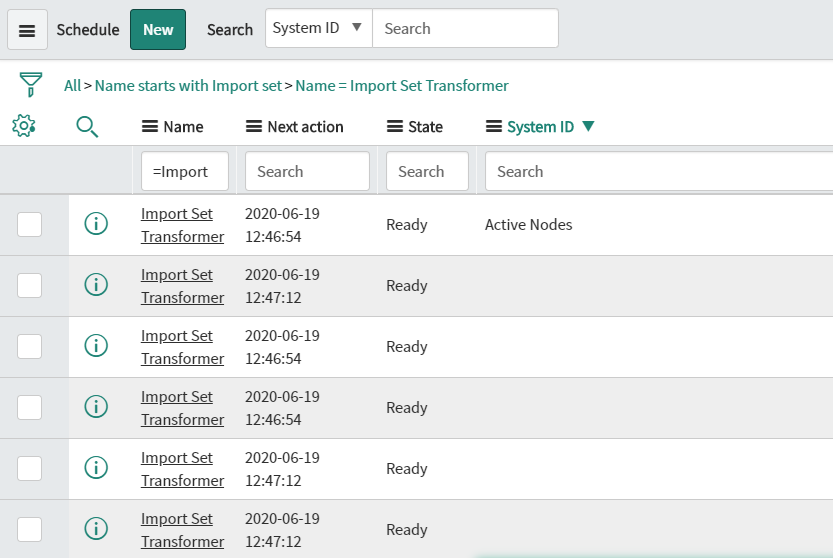This screenshot has height=558, width=833.
Task: Open State column options menu icon
Action: (395, 126)
